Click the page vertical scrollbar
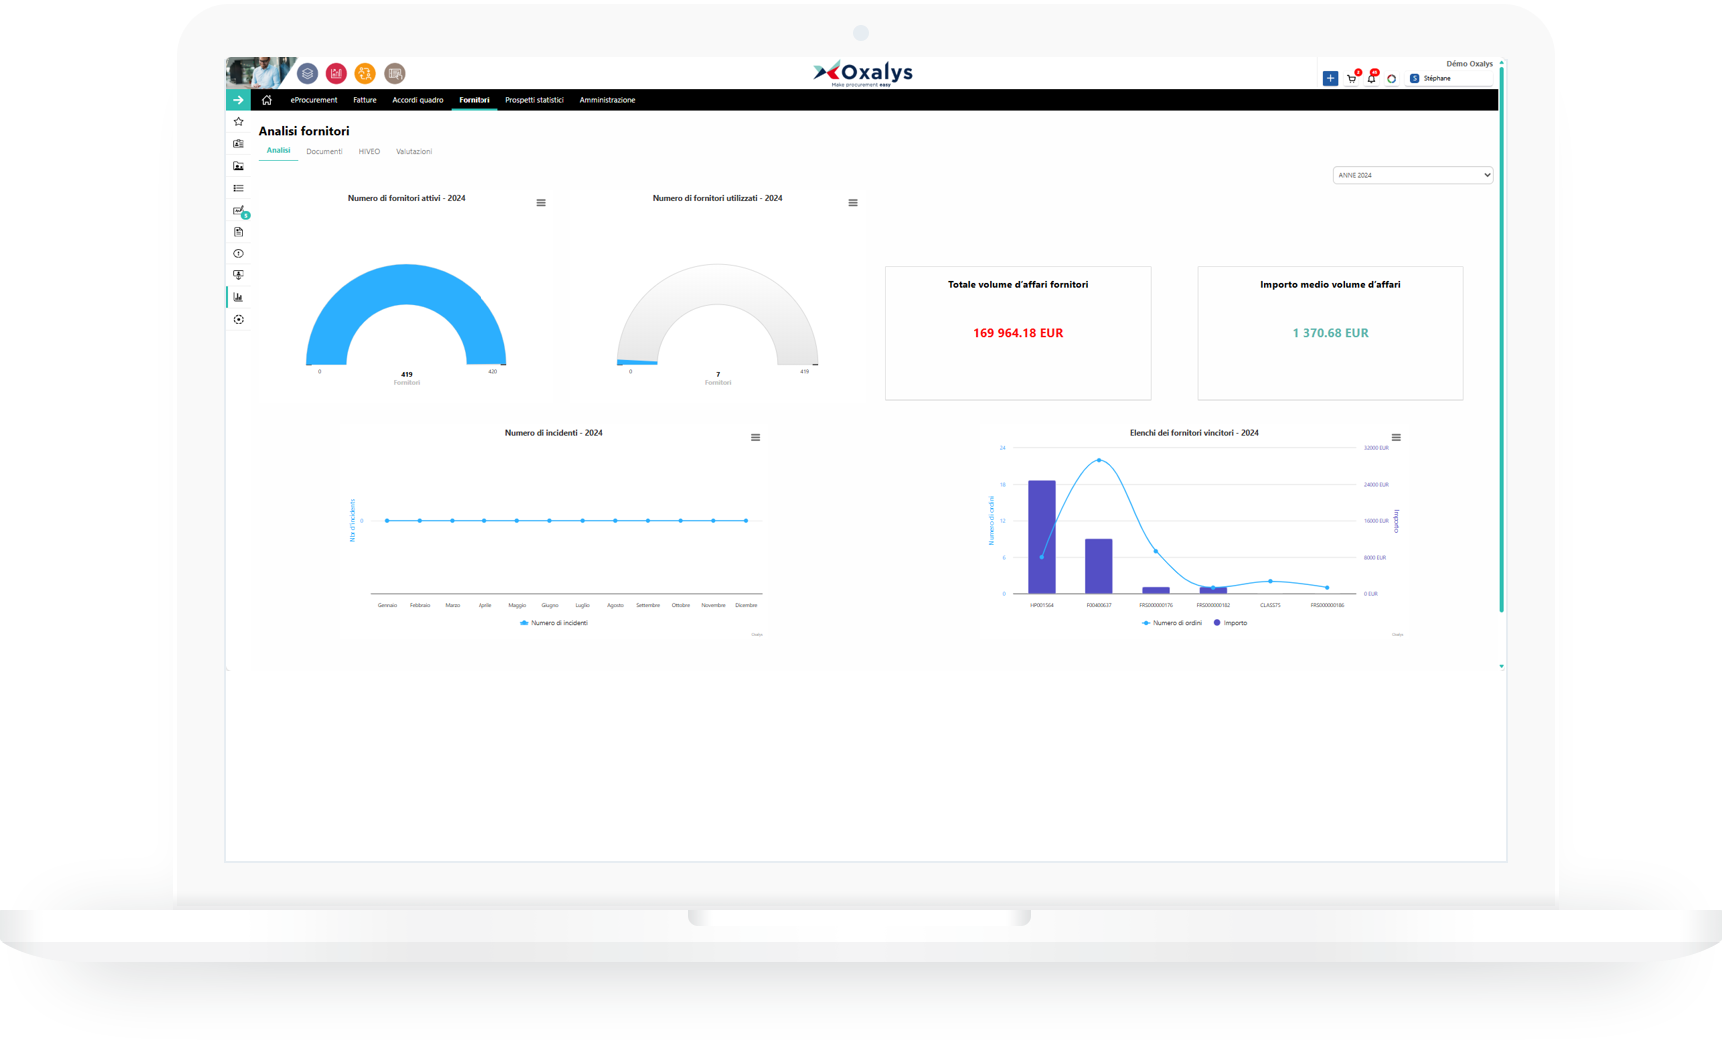 click(x=1501, y=340)
